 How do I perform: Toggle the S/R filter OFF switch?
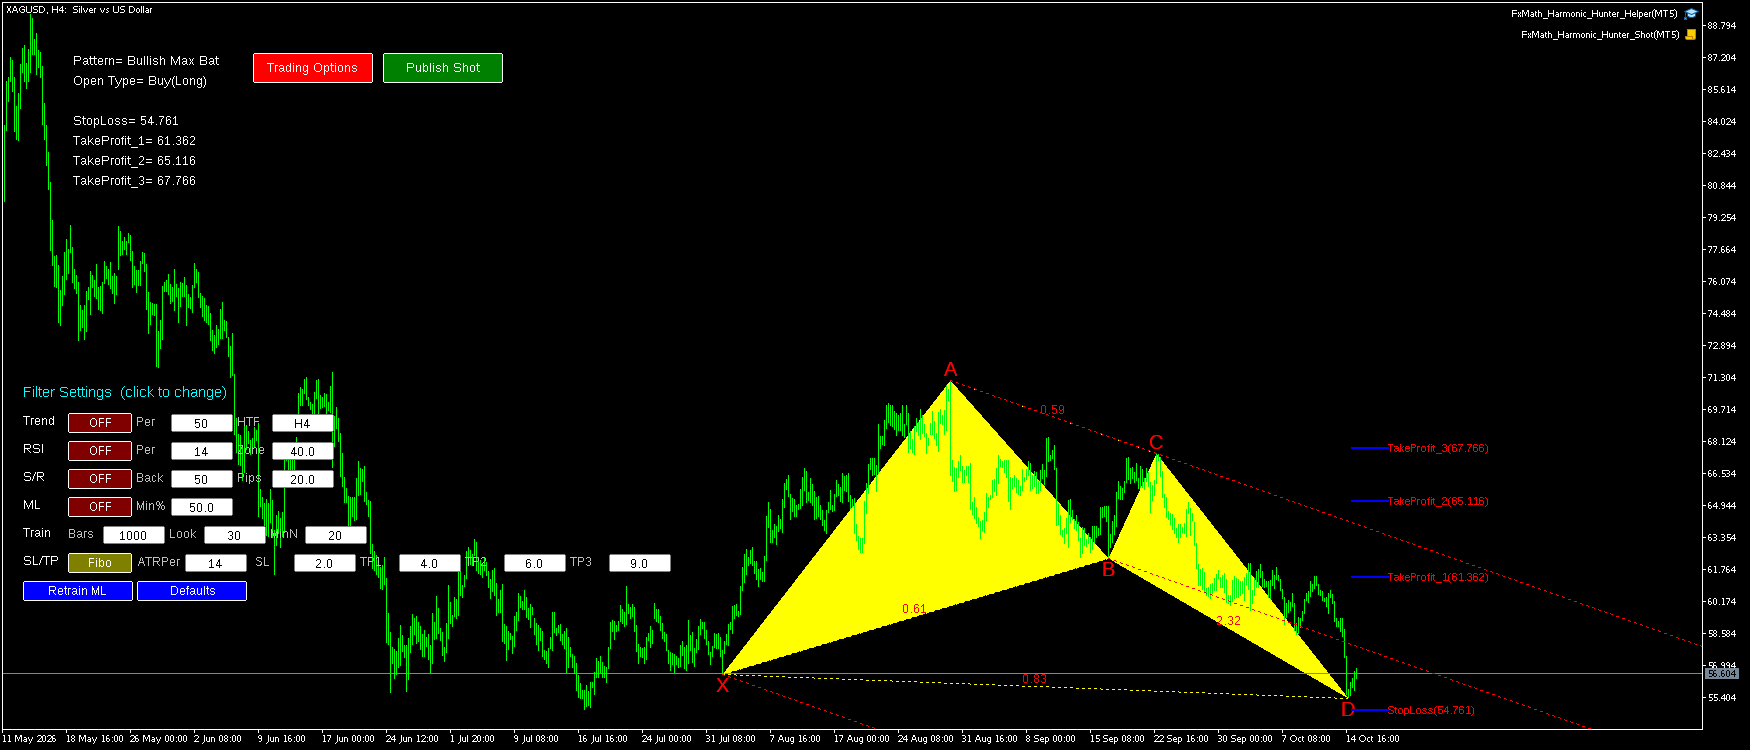(100, 479)
